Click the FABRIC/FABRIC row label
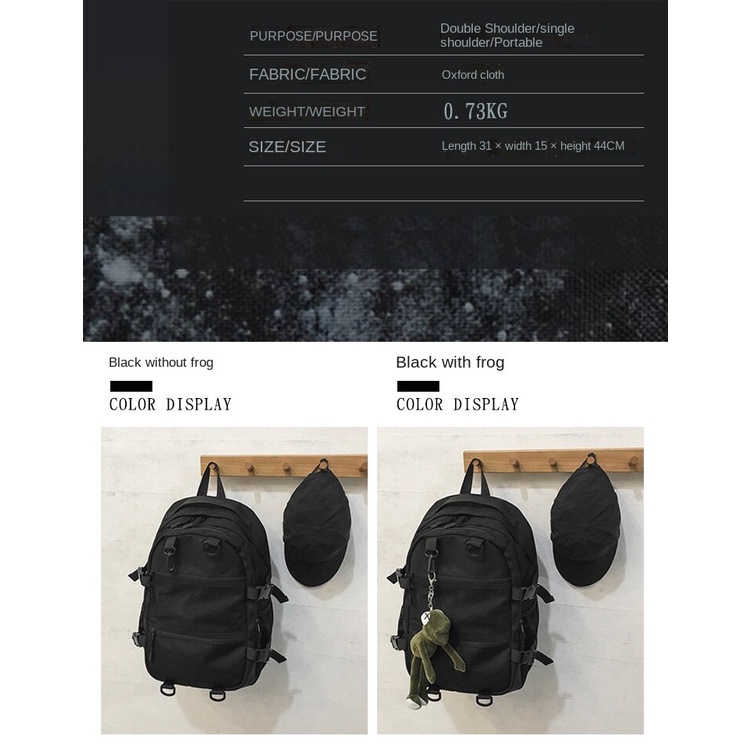Image resolution: width=750 pixels, height=750 pixels. tap(308, 74)
